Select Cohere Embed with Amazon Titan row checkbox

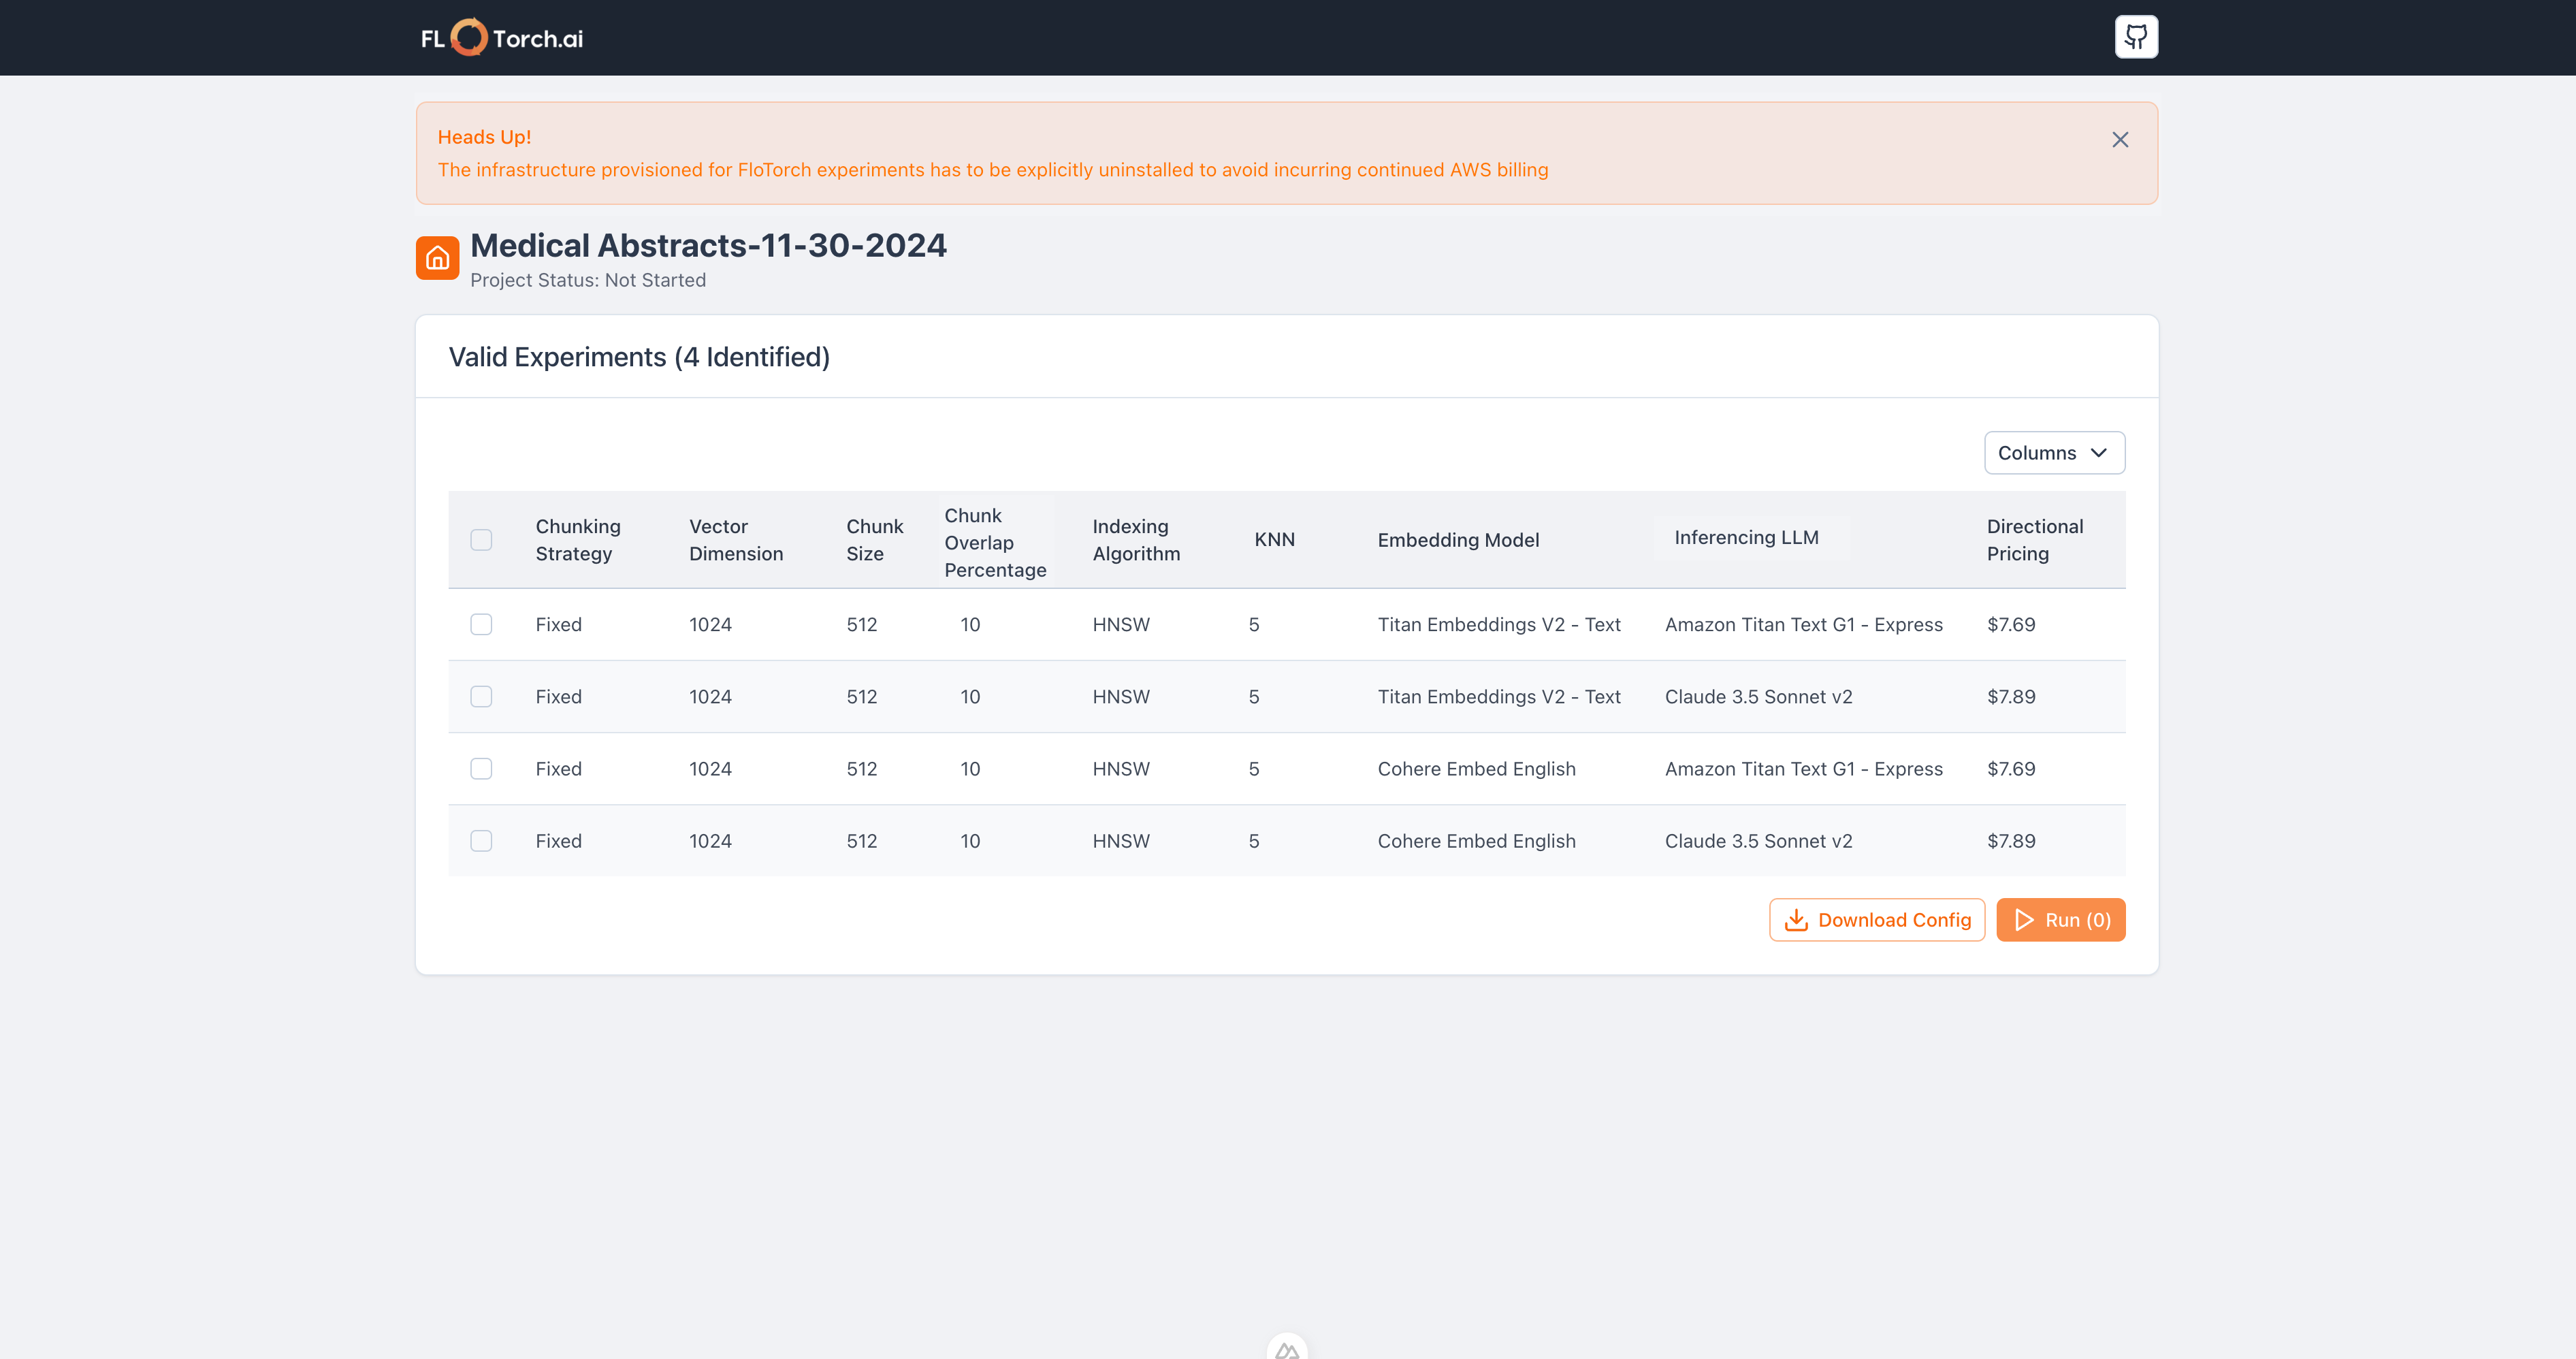[x=481, y=769]
